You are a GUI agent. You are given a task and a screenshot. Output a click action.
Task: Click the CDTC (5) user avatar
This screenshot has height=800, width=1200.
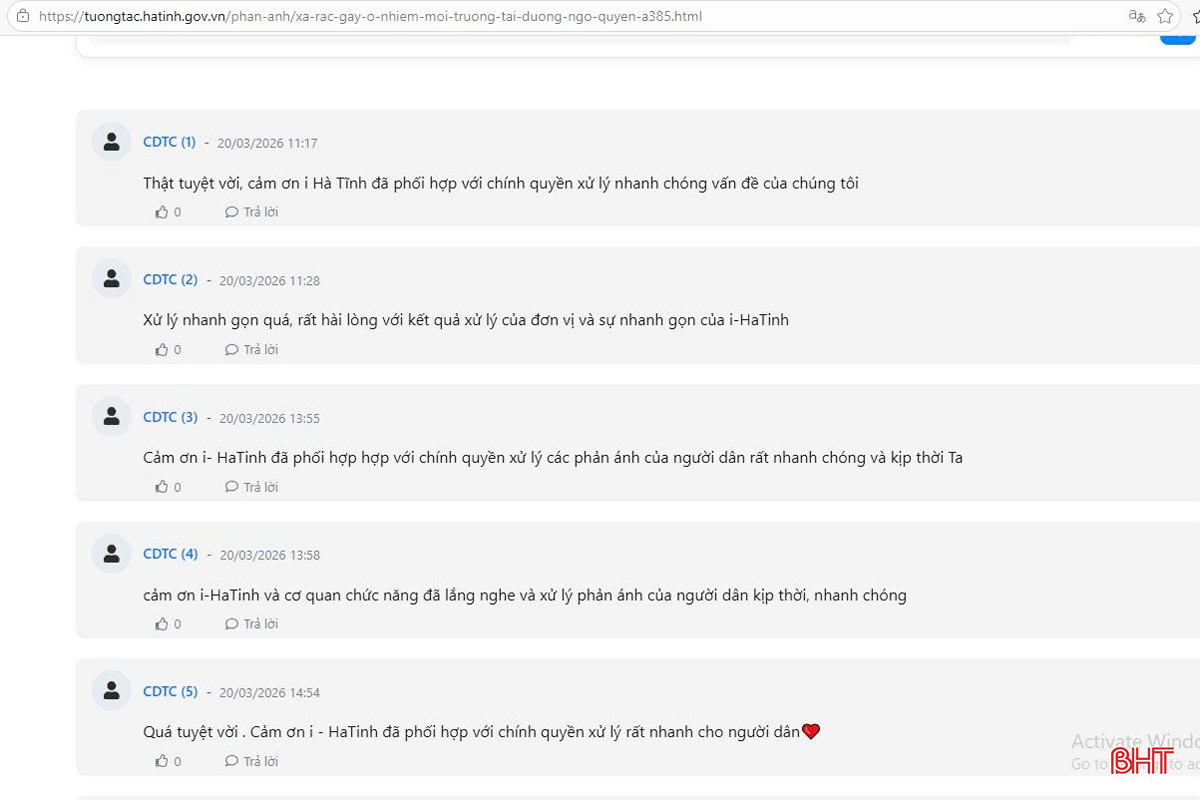(x=112, y=690)
